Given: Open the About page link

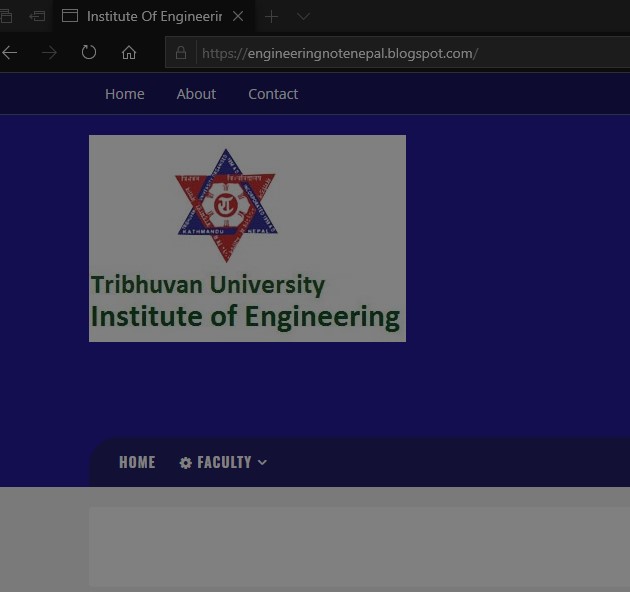Looking at the screenshot, I should point(196,94).
